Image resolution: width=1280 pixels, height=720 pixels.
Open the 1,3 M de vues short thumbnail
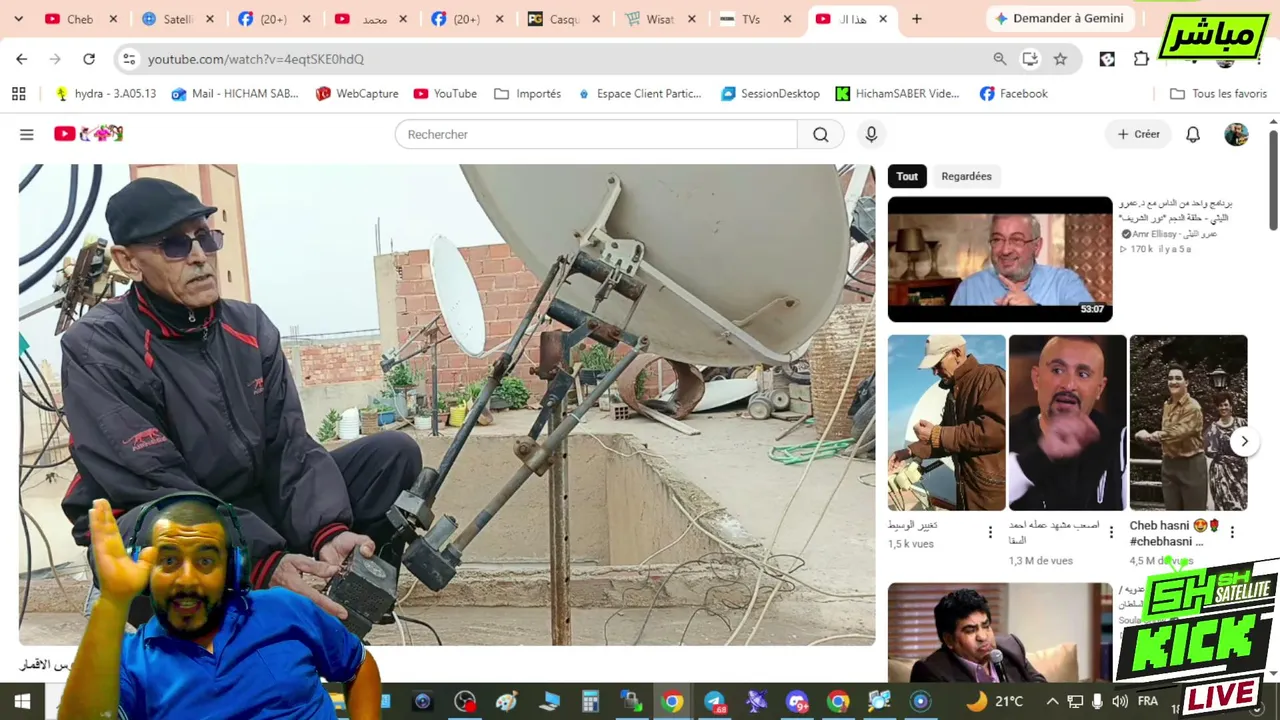pos(1067,423)
